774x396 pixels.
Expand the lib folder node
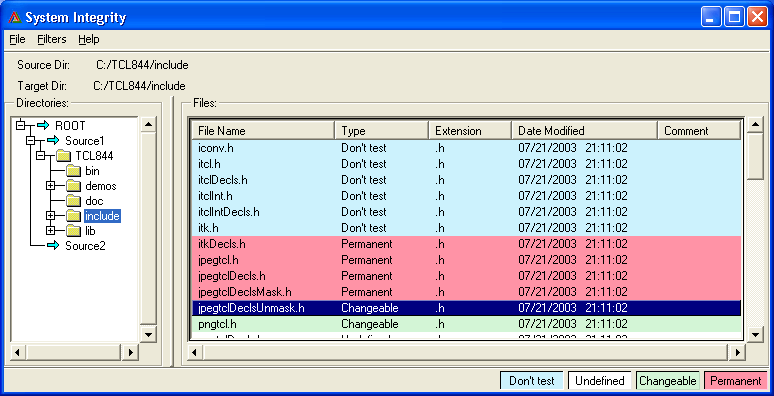tap(50, 231)
